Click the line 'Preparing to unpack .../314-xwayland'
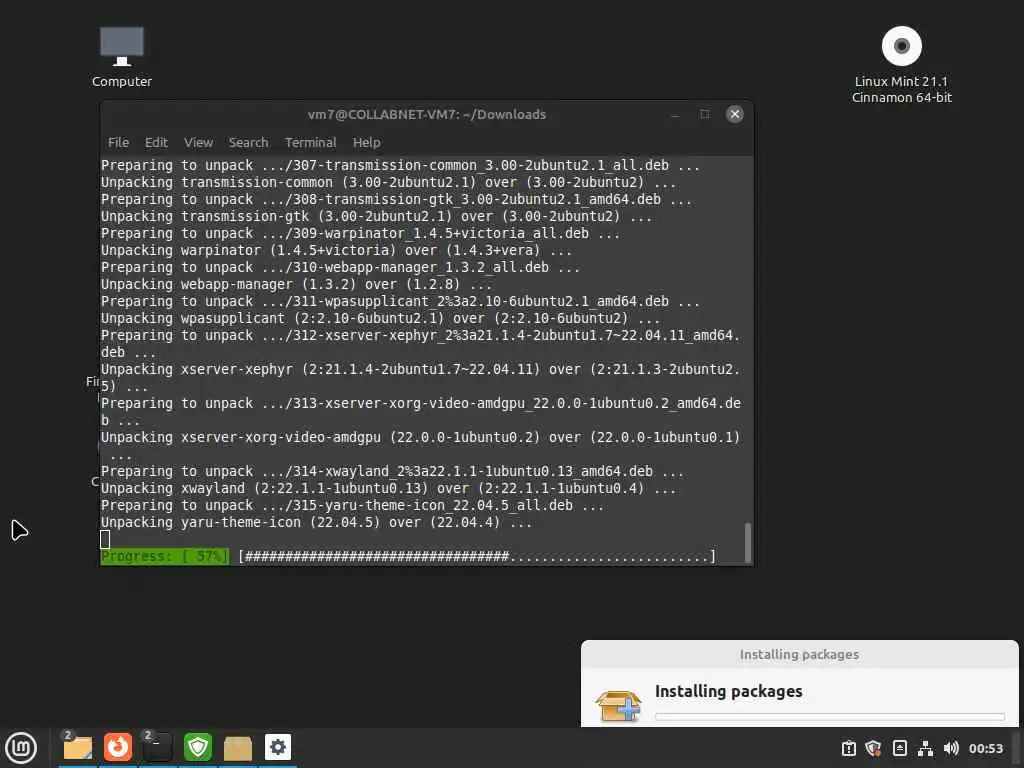 tap(392, 472)
